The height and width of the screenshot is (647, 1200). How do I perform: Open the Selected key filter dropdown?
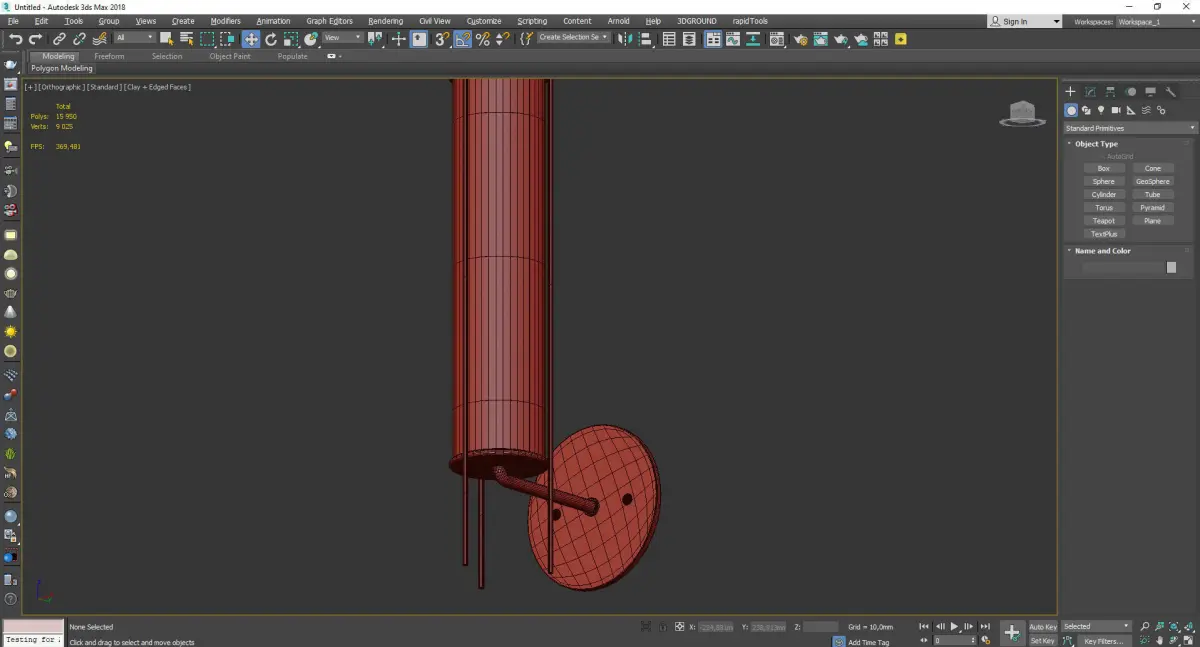pyautogui.click(x=1097, y=627)
